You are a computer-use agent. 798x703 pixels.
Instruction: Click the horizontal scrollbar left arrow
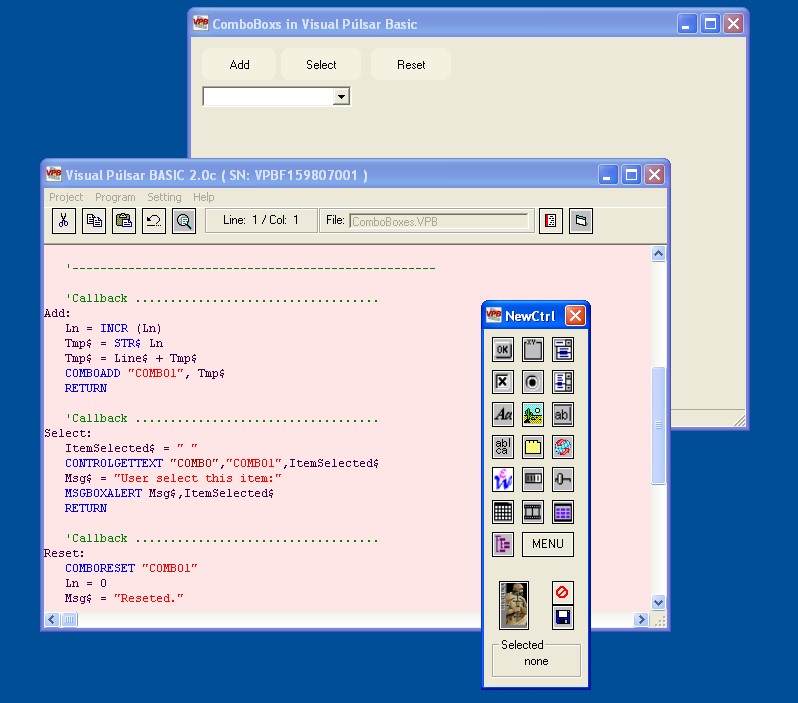click(x=51, y=620)
